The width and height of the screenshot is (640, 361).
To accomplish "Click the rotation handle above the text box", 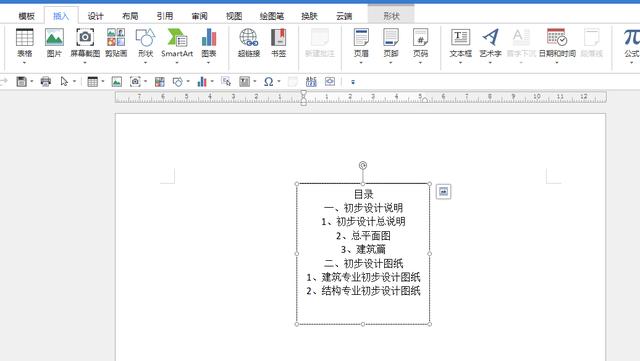I will (362, 165).
